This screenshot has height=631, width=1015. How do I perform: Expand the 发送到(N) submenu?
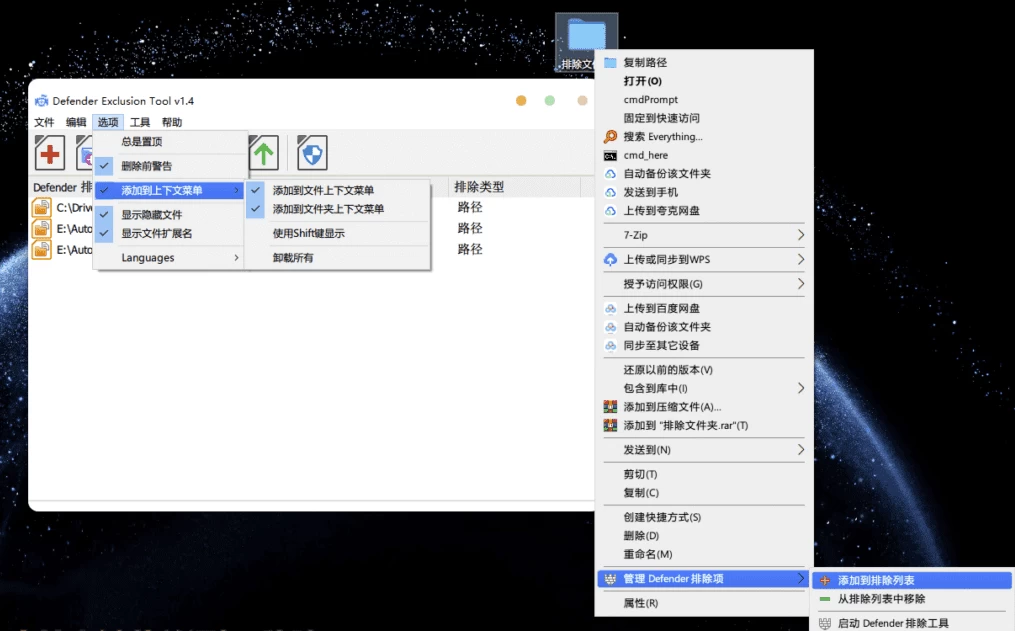pyautogui.click(x=704, y=450)
